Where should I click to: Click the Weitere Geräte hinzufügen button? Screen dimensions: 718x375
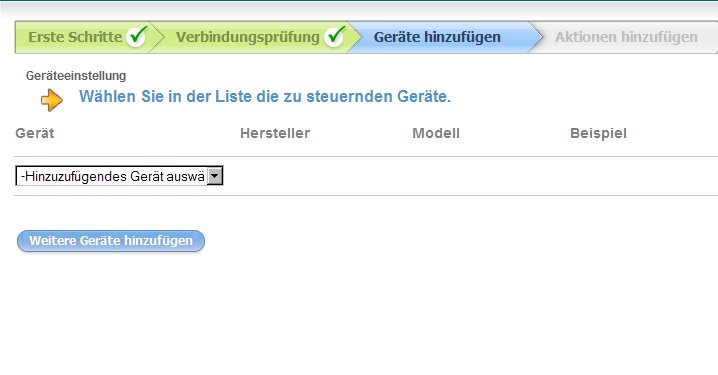(111, 241)
